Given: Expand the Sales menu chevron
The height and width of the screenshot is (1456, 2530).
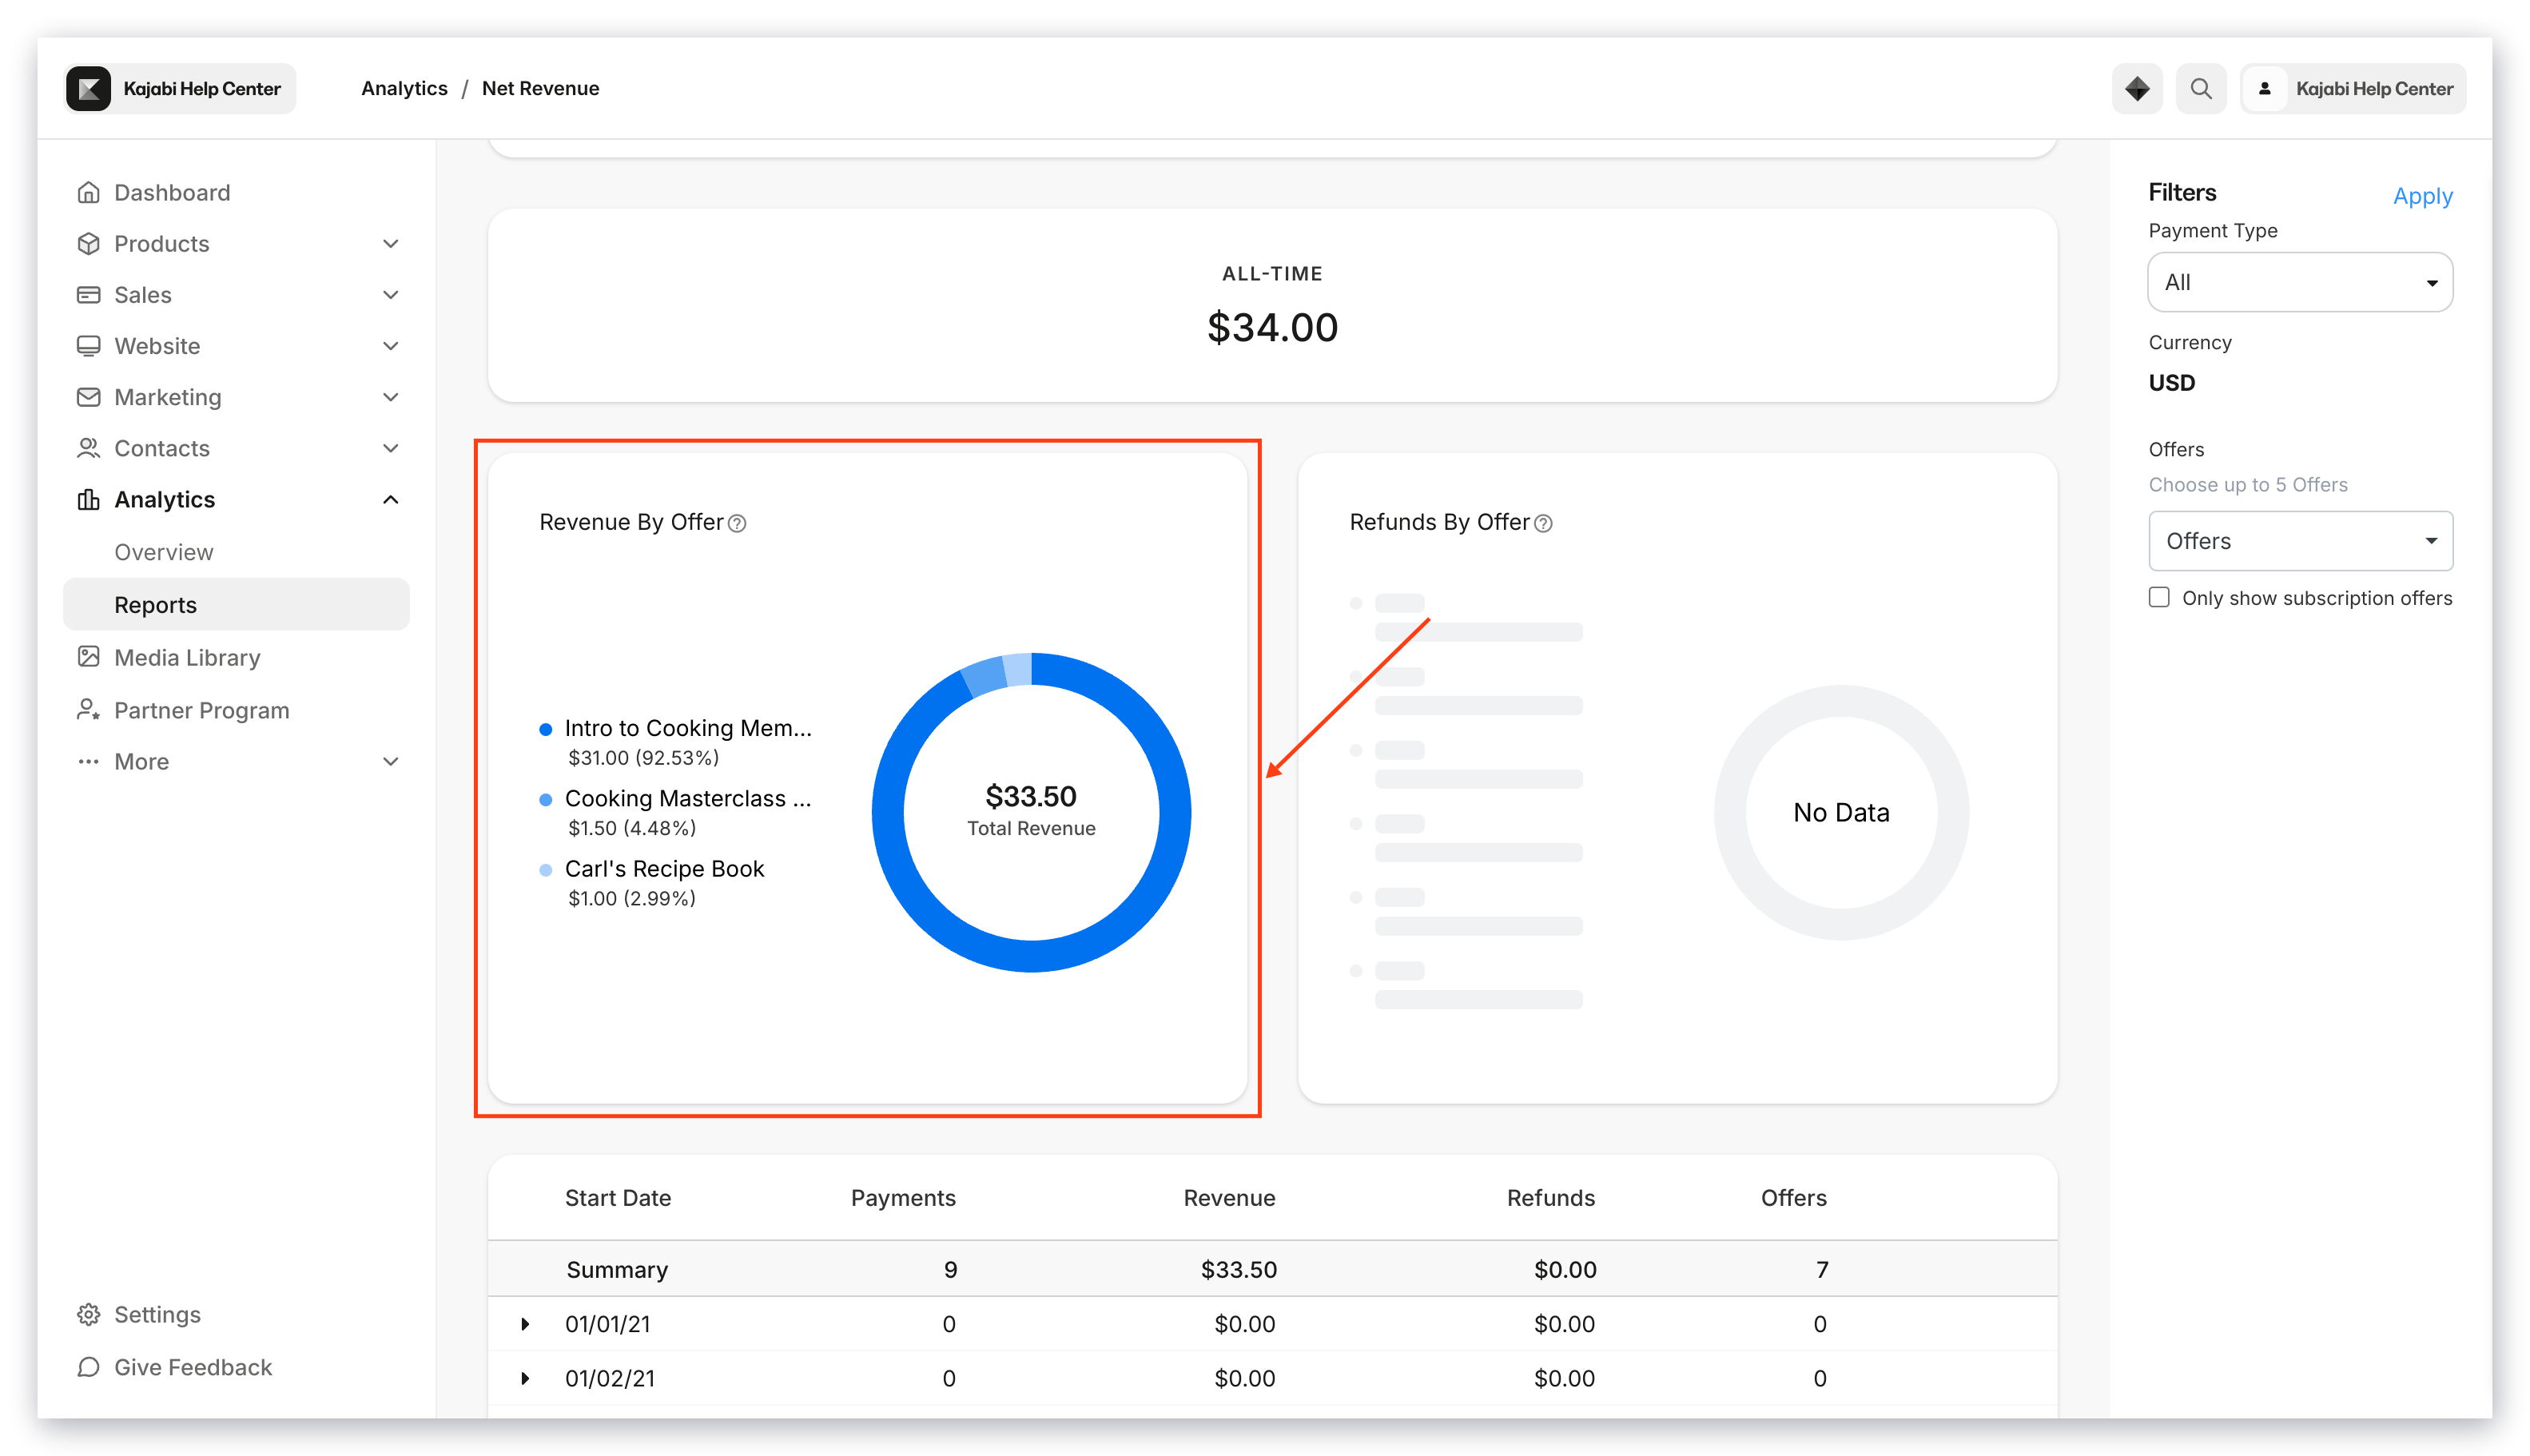Looking at the screenshot, I should [x=390, y=294].
